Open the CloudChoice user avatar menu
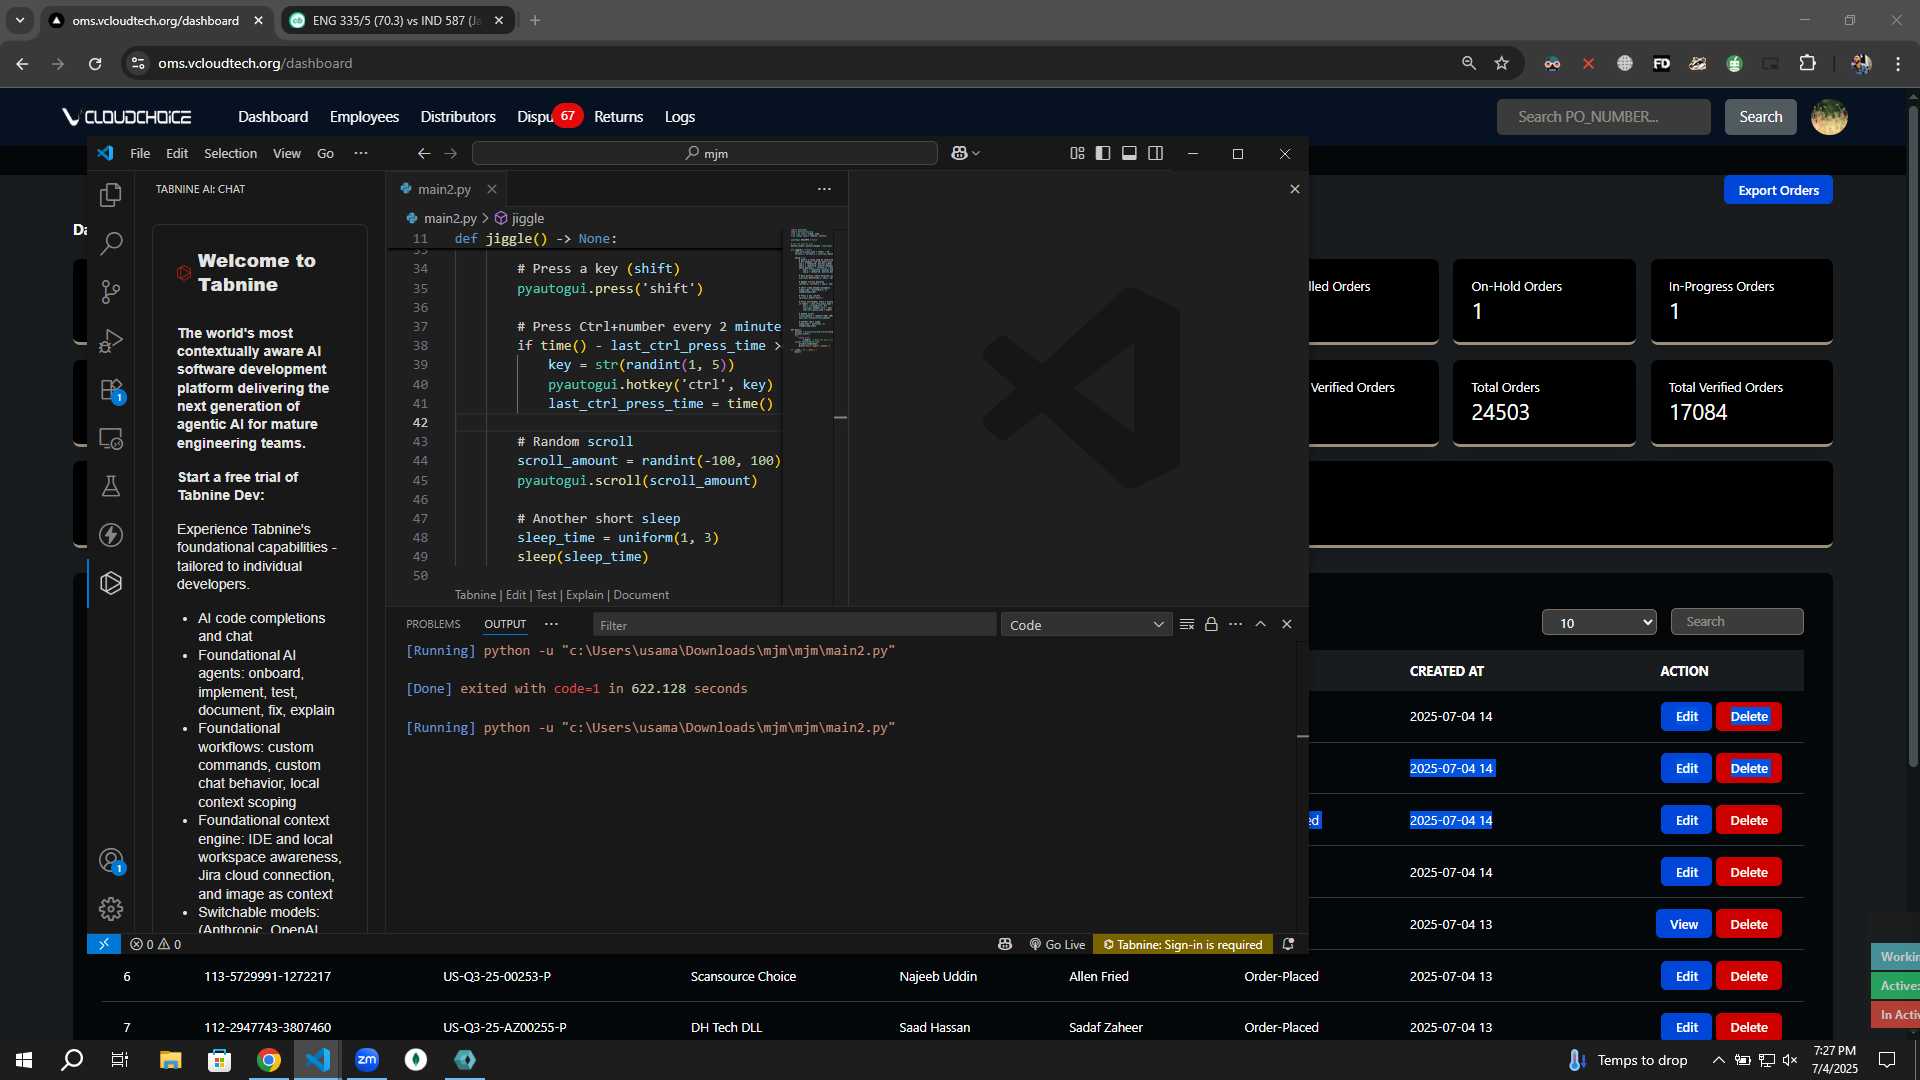 point(1829,117)
